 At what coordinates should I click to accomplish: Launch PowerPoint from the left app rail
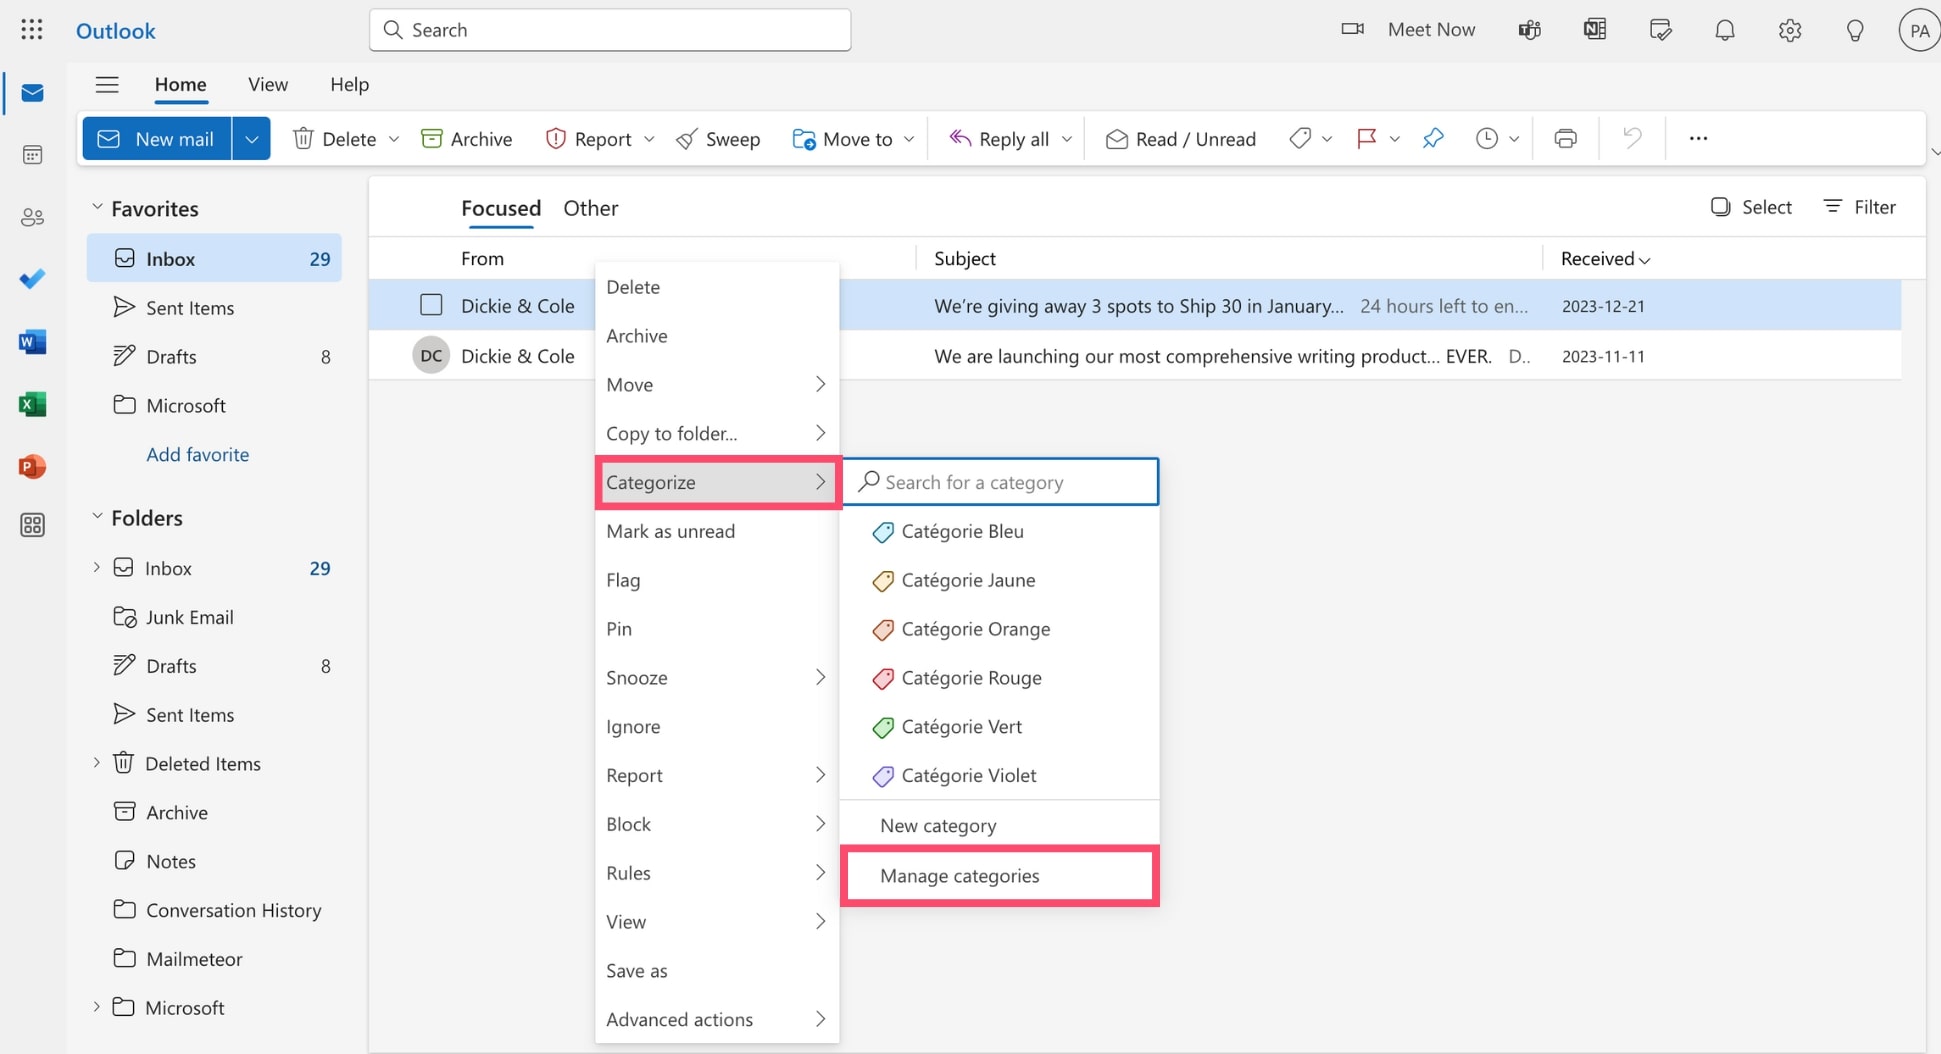[x=32, y=466]
